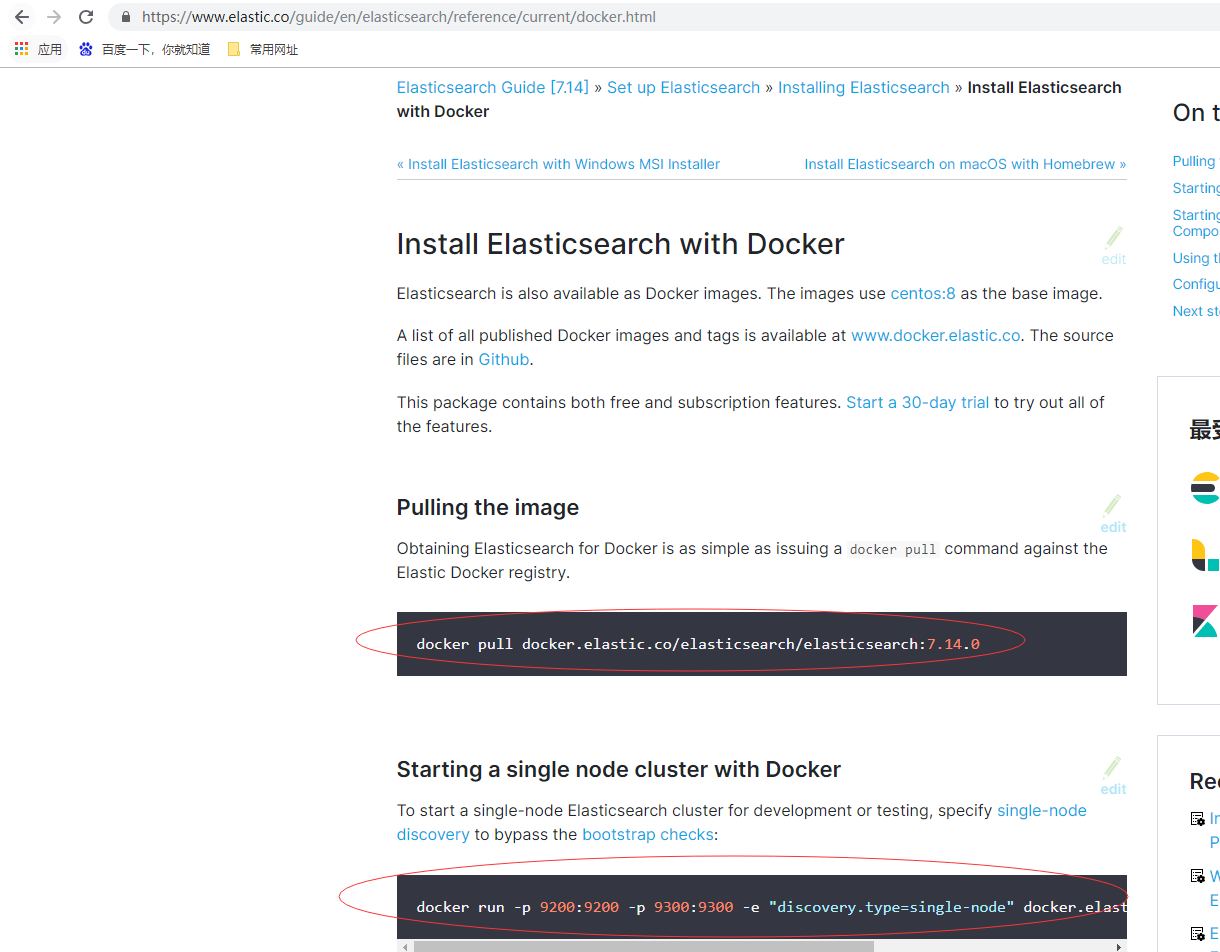Viewport: 1220px width, 952px height.
Task: Go to Install Elasticsearch on macOS with Homebrew
Action: click(965, 164)
